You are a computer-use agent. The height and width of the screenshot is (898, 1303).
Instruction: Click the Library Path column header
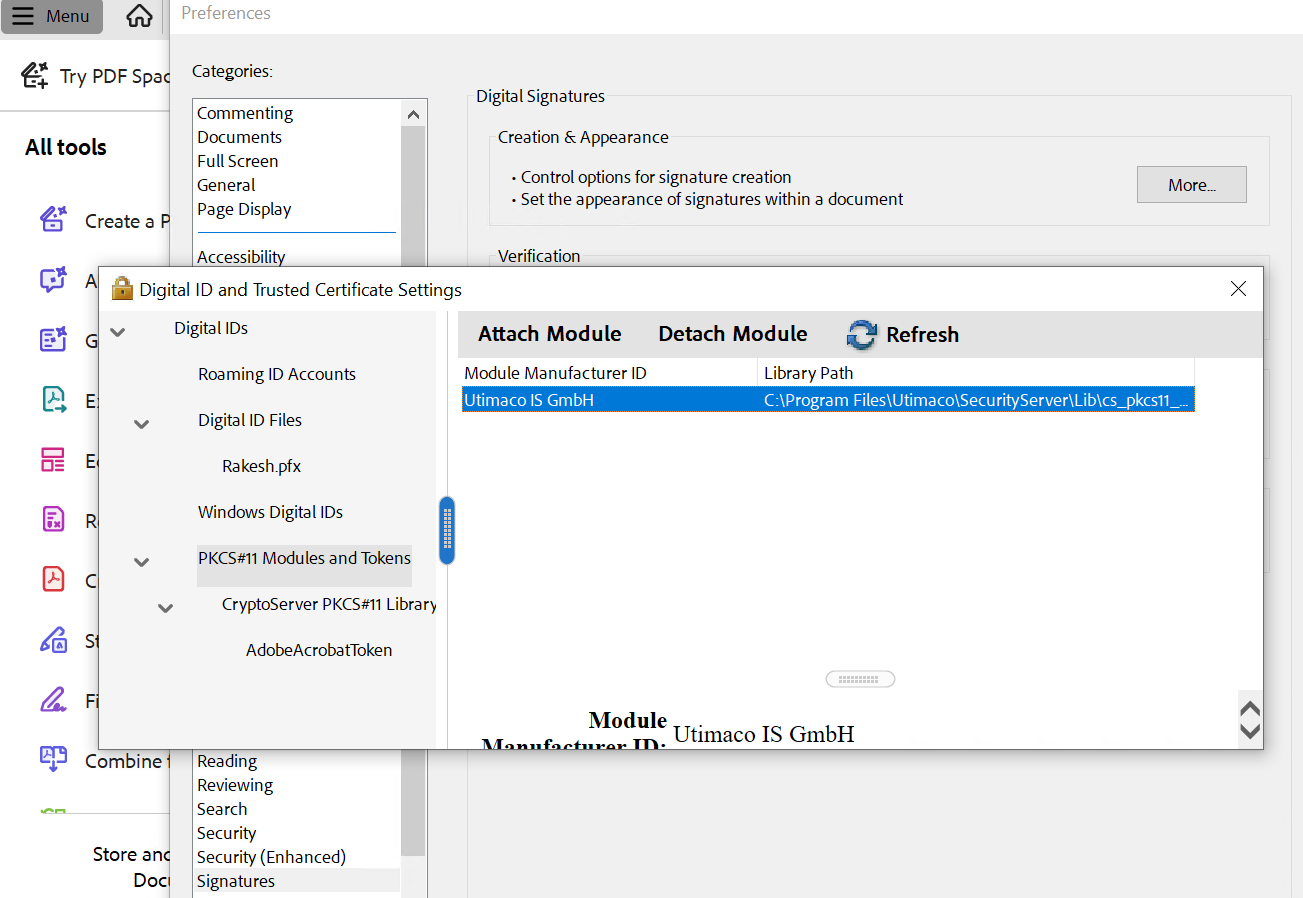pos(976,373)
